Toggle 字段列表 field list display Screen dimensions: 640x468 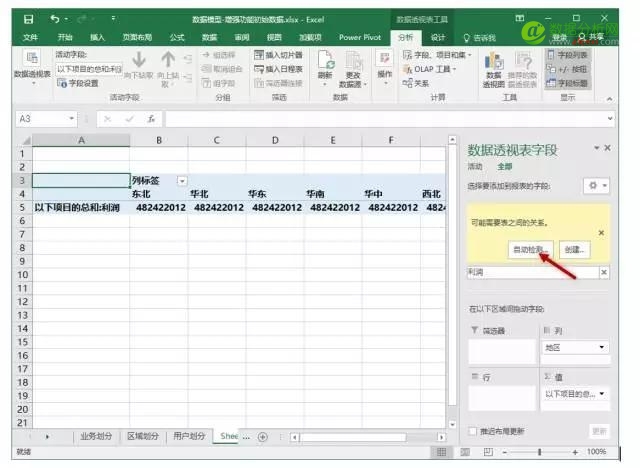click(x=567, y=55)
